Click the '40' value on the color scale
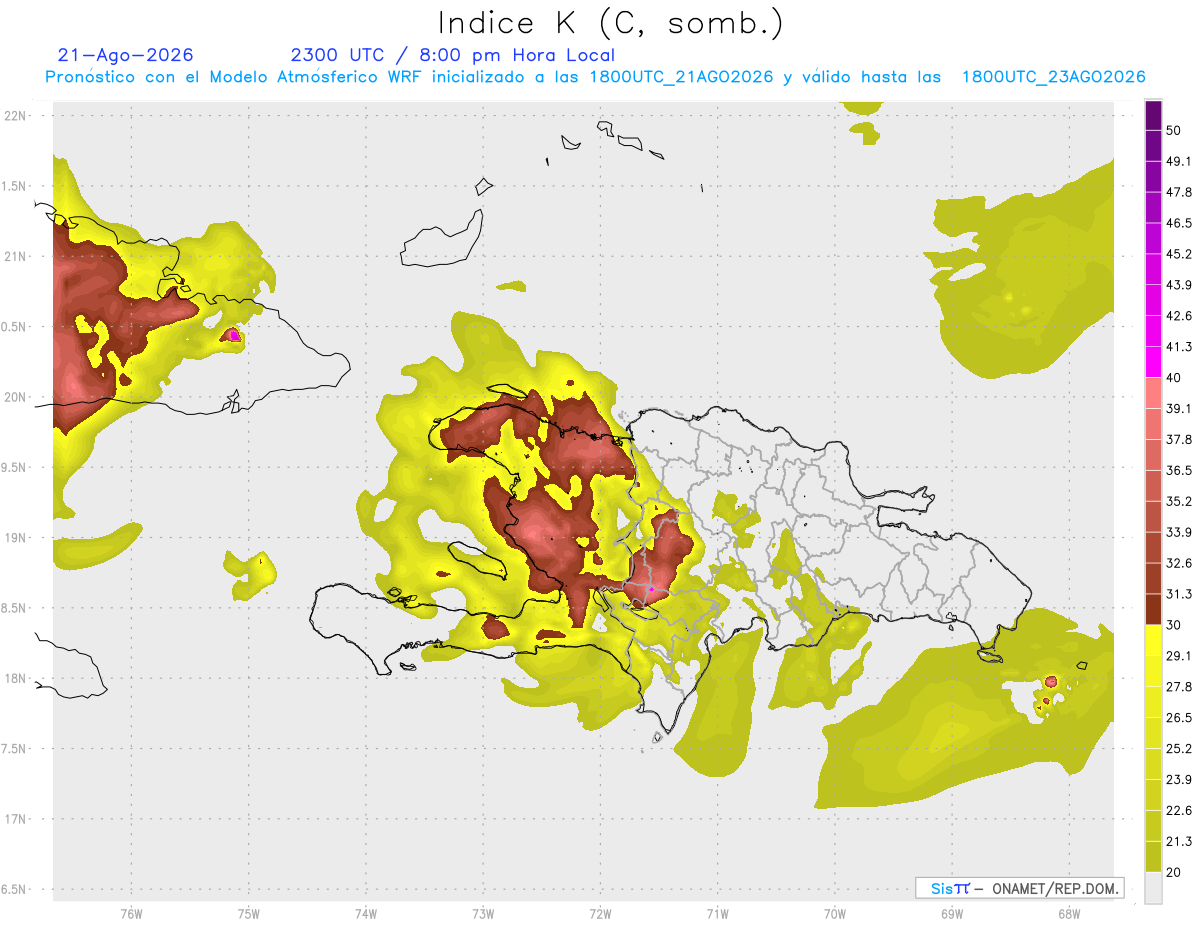This screenshot has height=927, width=1200. tap(1174, 378)
